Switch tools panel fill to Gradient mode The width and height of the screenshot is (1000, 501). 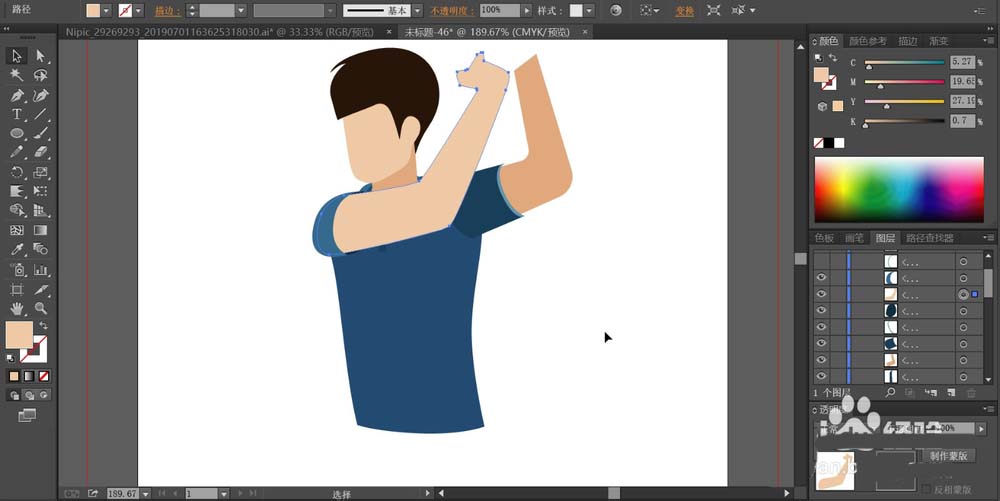coord(29,376)
